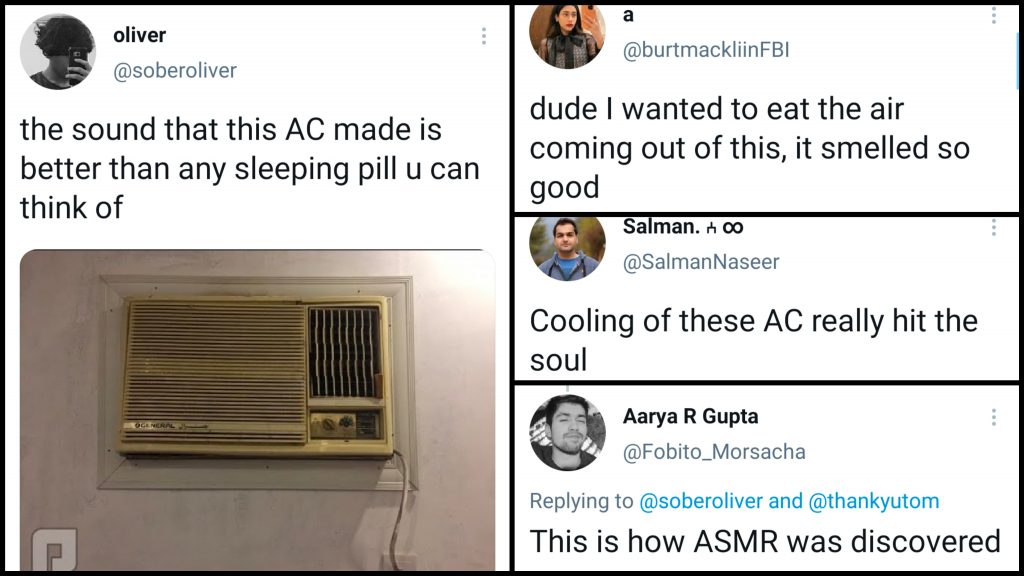
Task: Click the display name Aarya R Gupta
Action: coord(690,417)
